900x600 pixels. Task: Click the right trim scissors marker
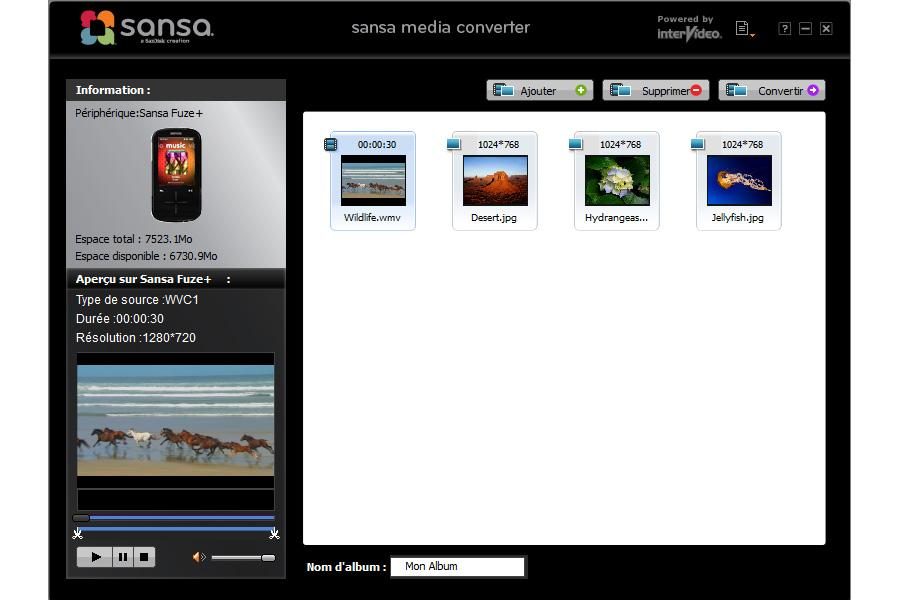point(274,533)
